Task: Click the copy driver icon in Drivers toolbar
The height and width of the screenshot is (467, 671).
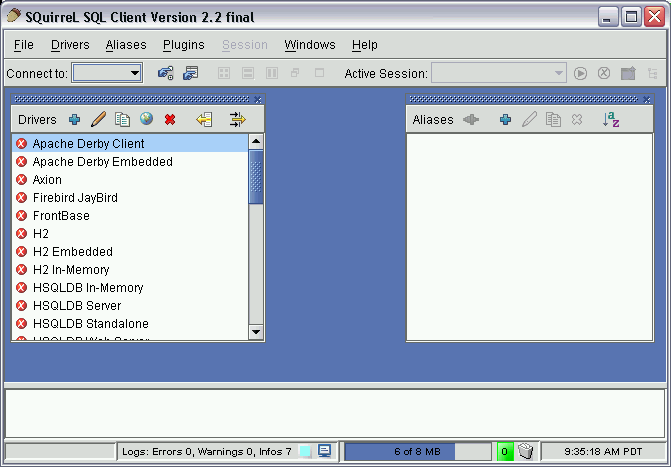Action: coord(122,120)
